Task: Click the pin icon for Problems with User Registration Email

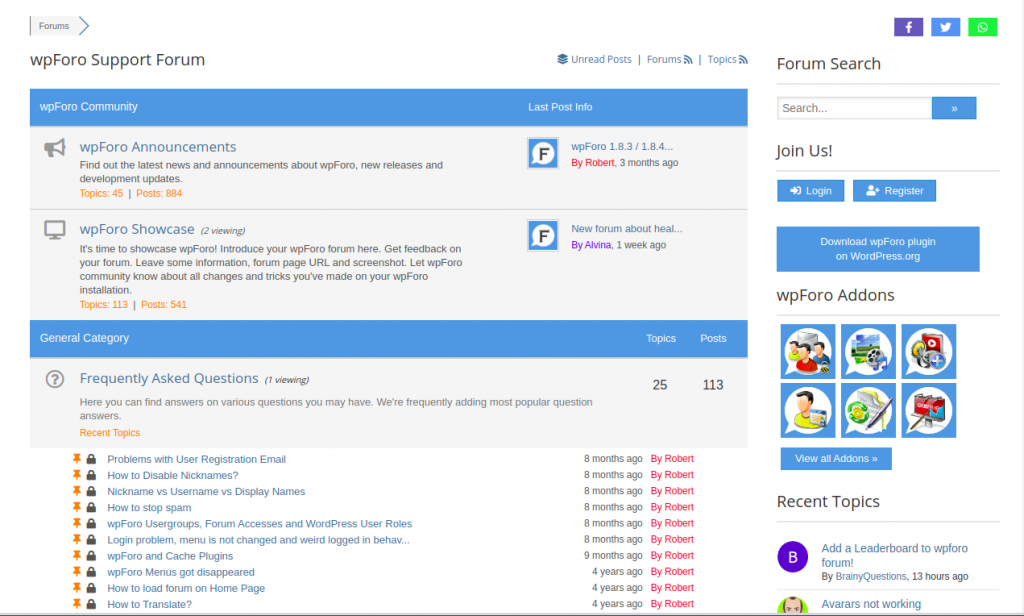Action: point(77,459)
